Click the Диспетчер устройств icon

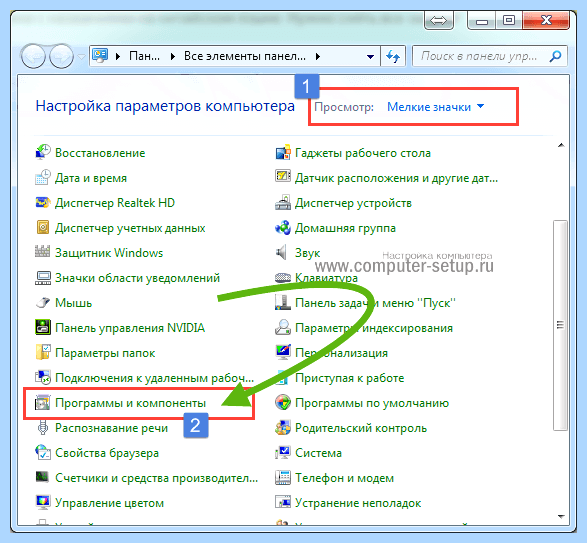pyautogui.click(x=283, y=203)
